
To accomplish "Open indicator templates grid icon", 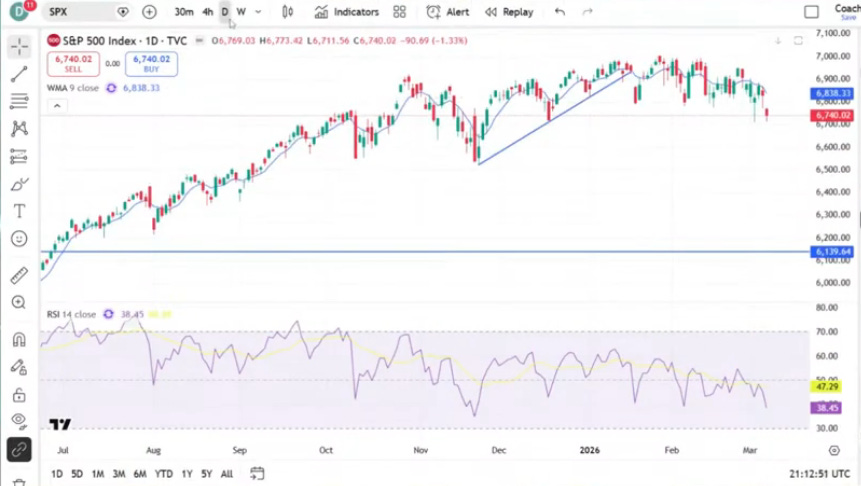I will pyautogui.click(x=400, y=12).
